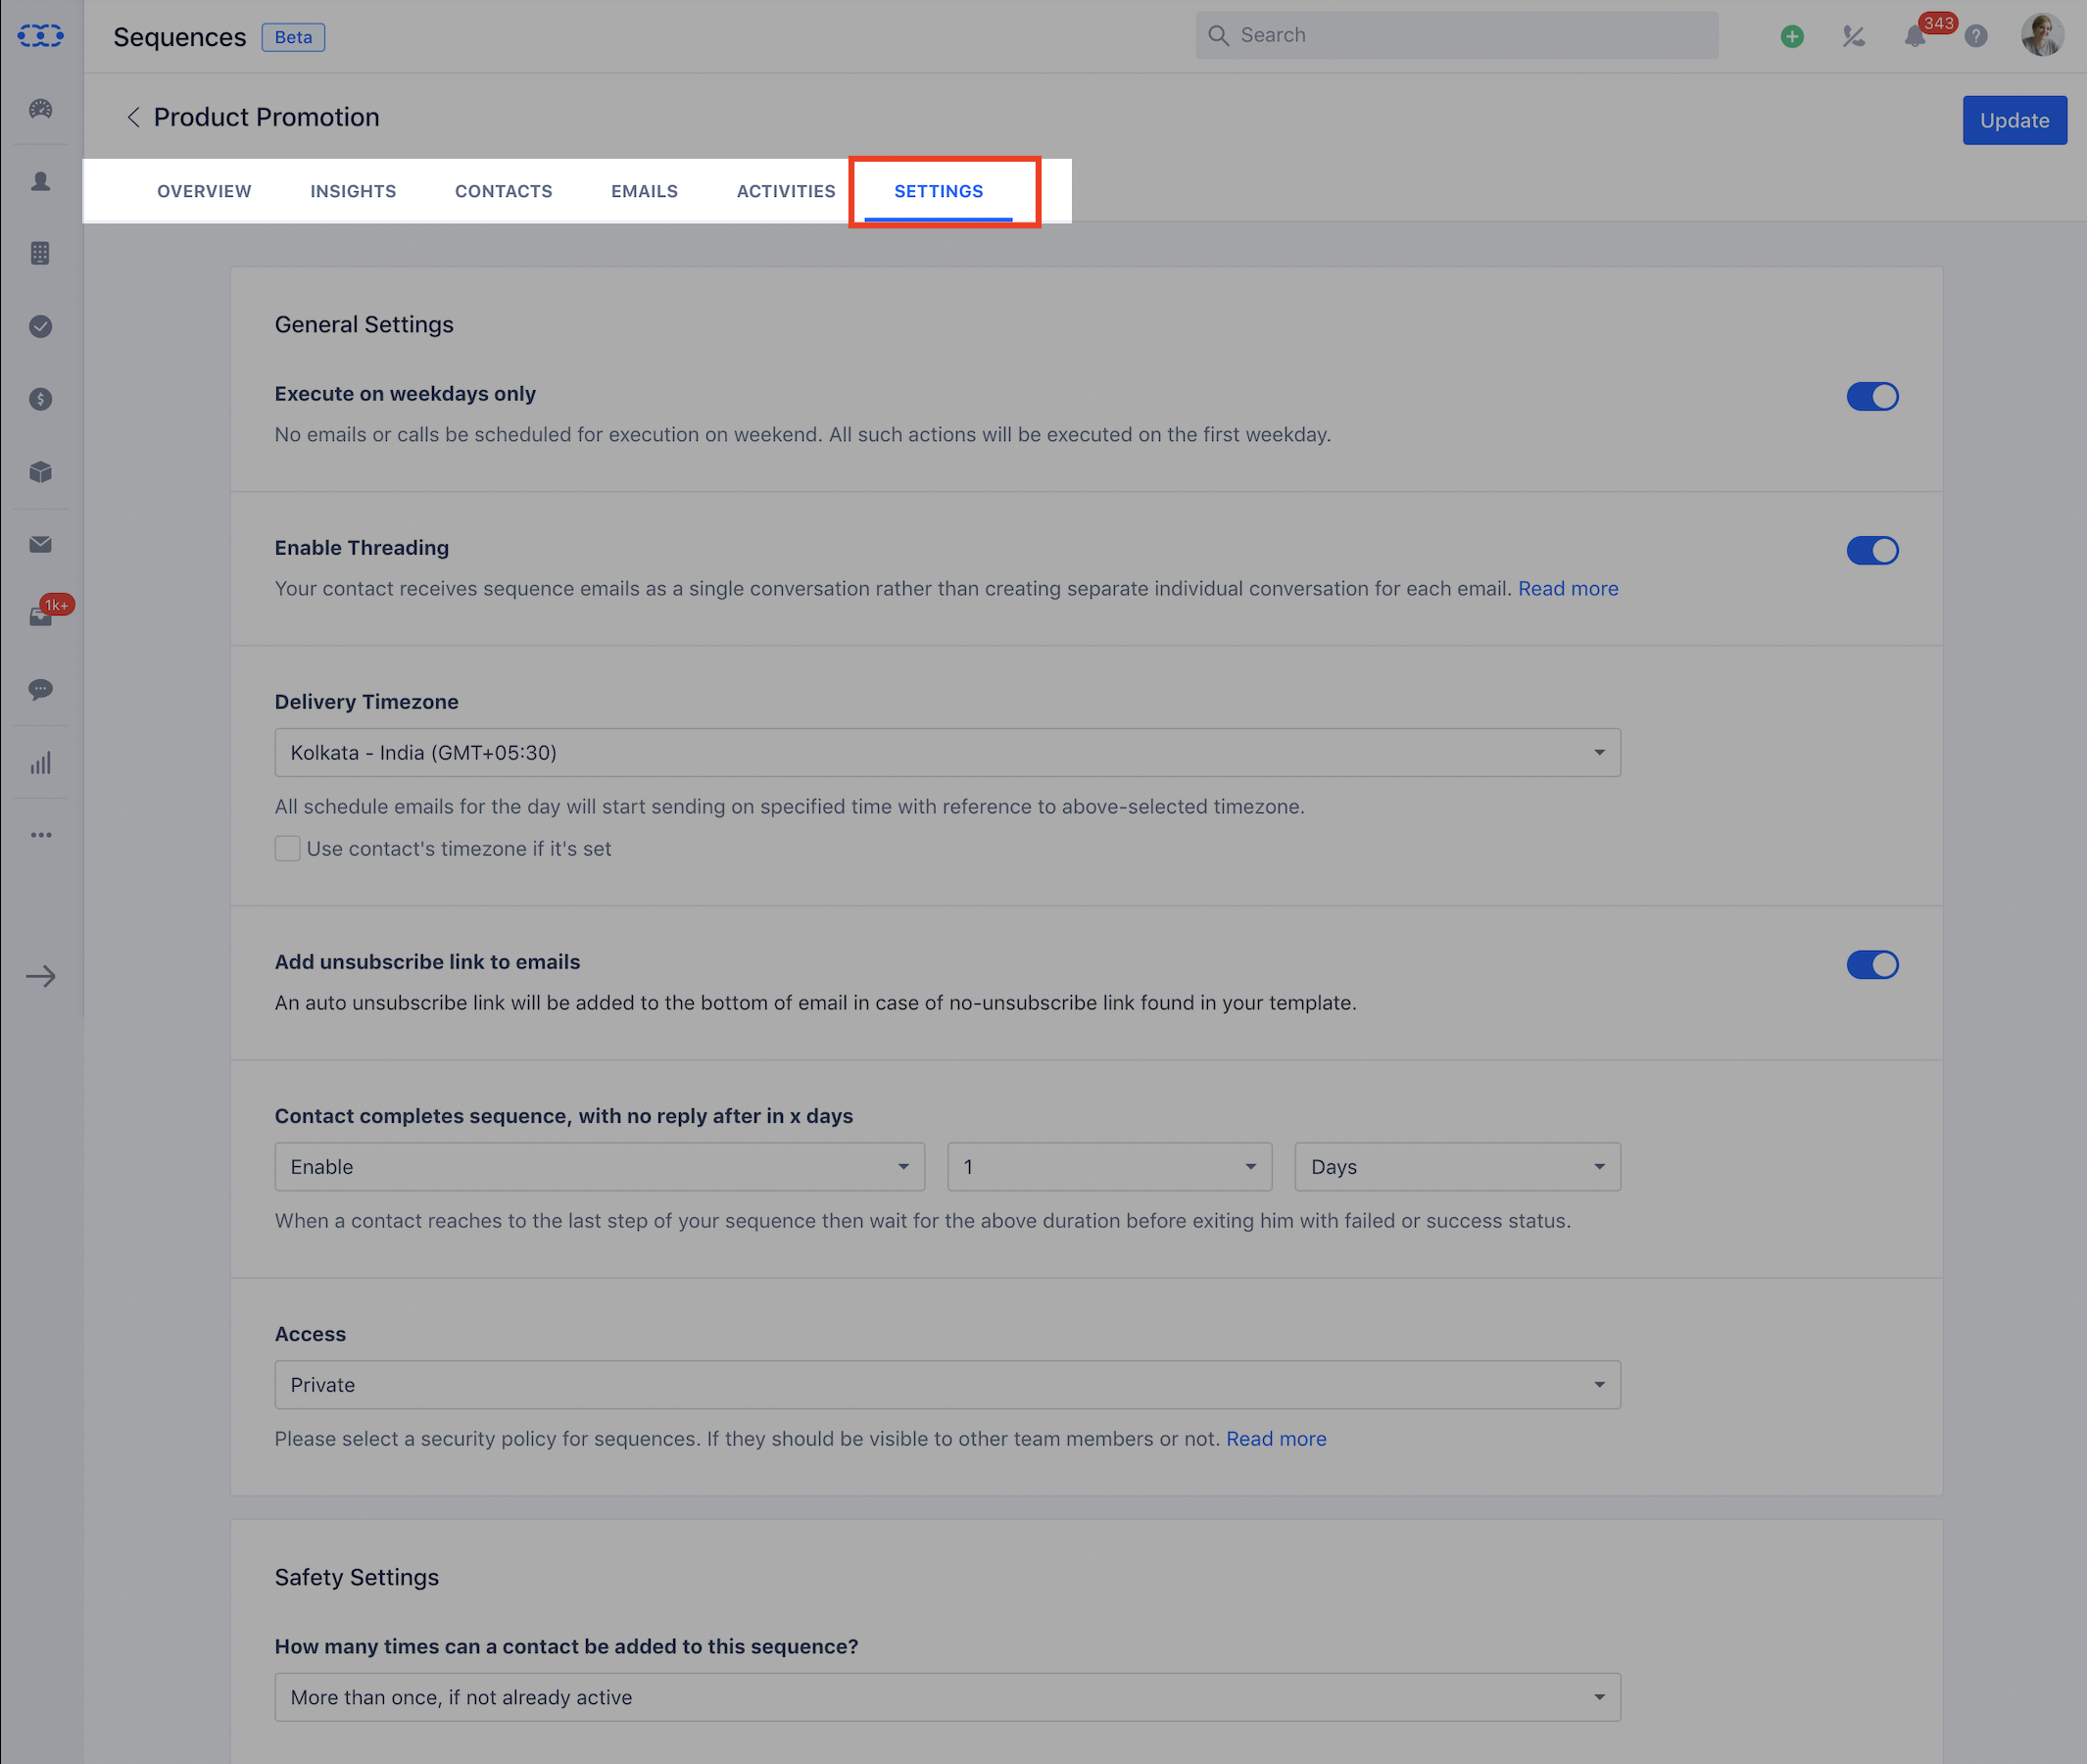Switch to Insights tab
The image size is (2087, 1764).
353,191
